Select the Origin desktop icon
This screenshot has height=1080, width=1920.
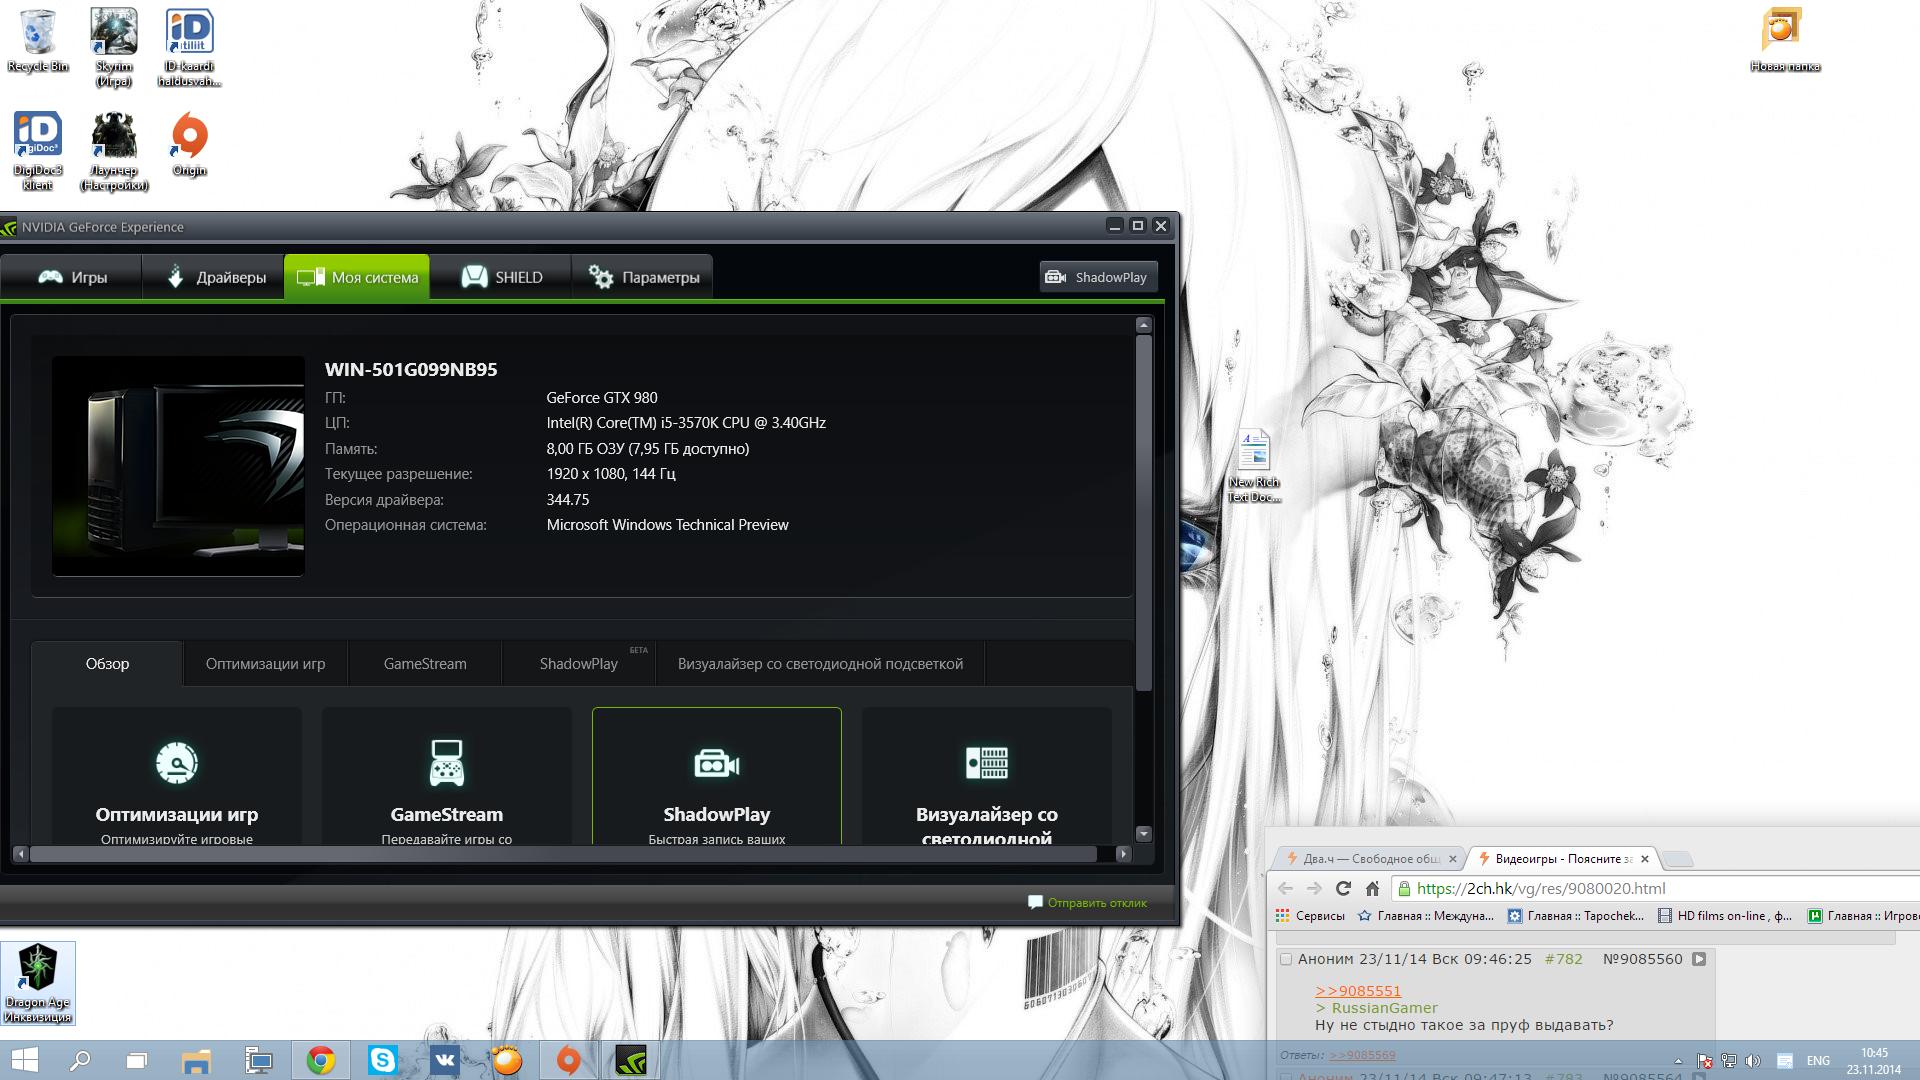[189, 144]
